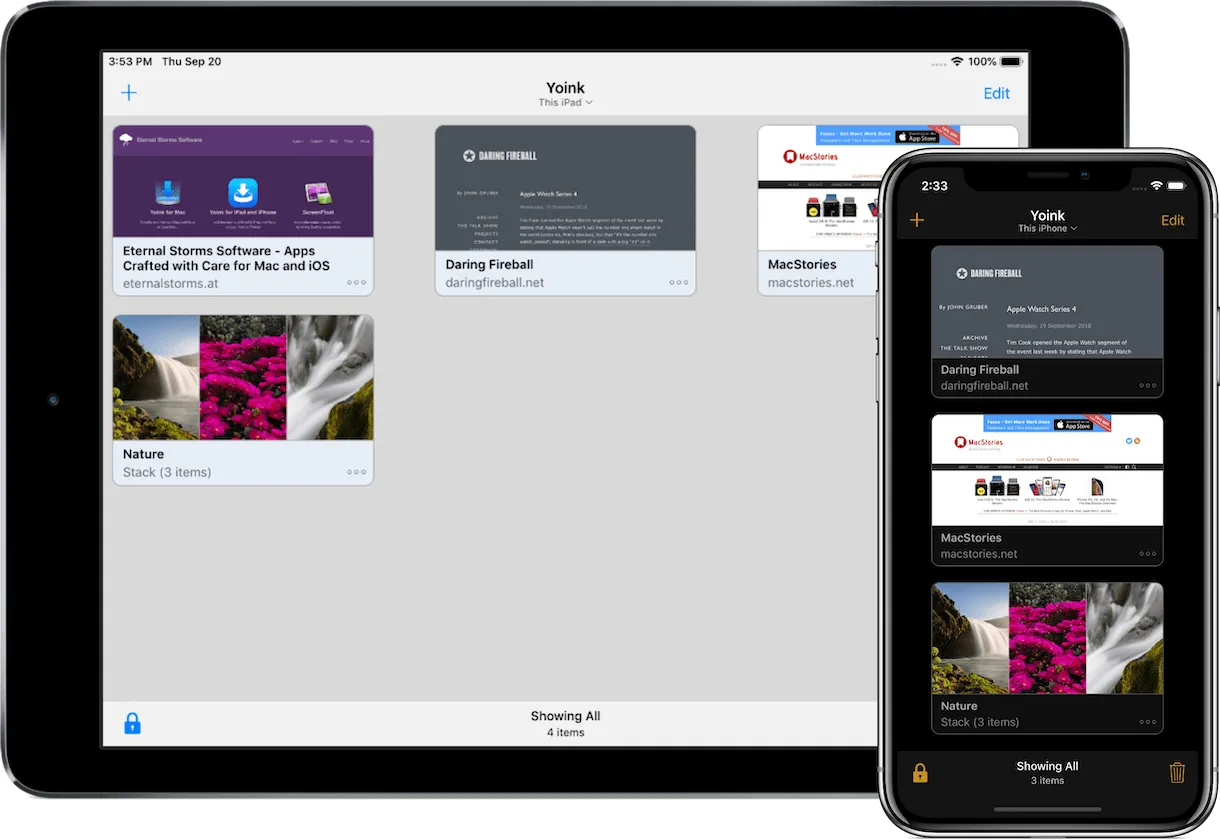Open Nature stack thumbnail on iPhone
This screenshot has height=840, width=1220.
1047,638
